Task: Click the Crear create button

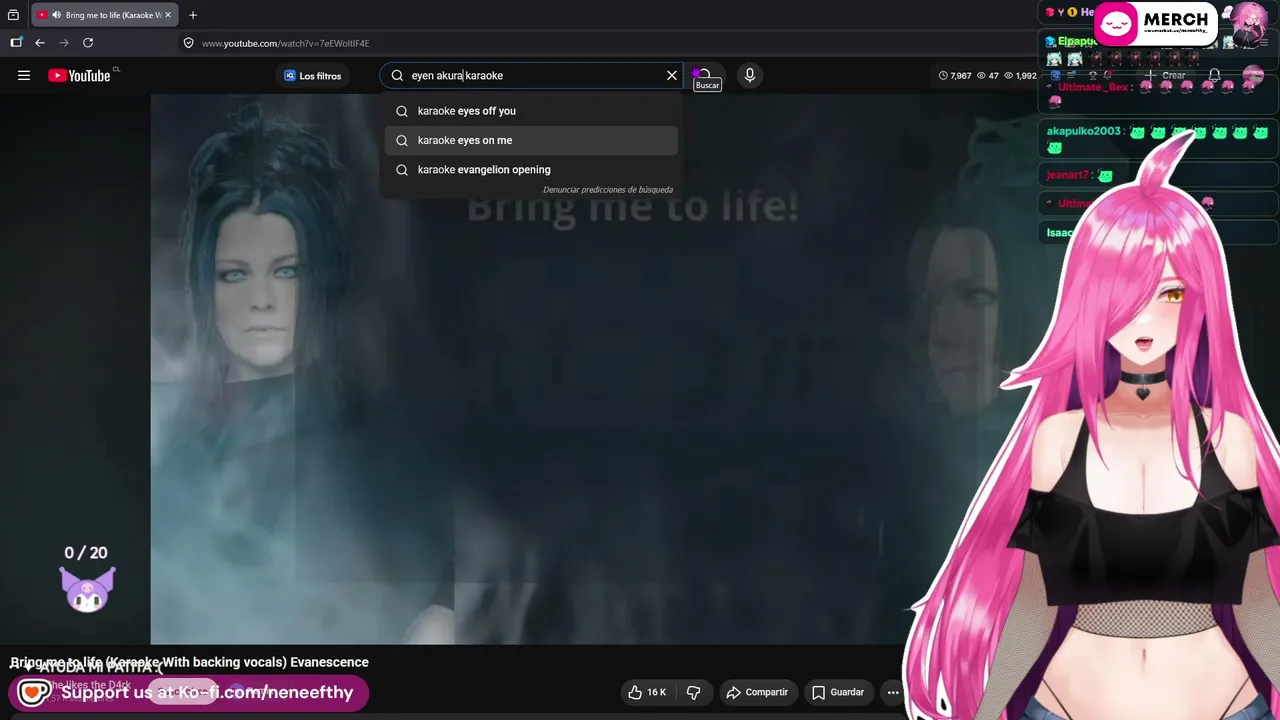Action: [1166, 76]
